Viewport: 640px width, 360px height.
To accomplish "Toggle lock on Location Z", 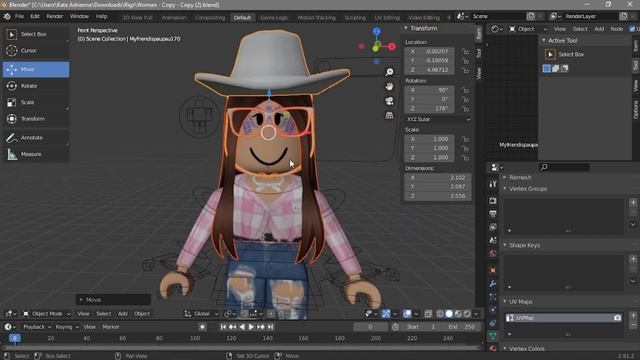I will point(465,70).
